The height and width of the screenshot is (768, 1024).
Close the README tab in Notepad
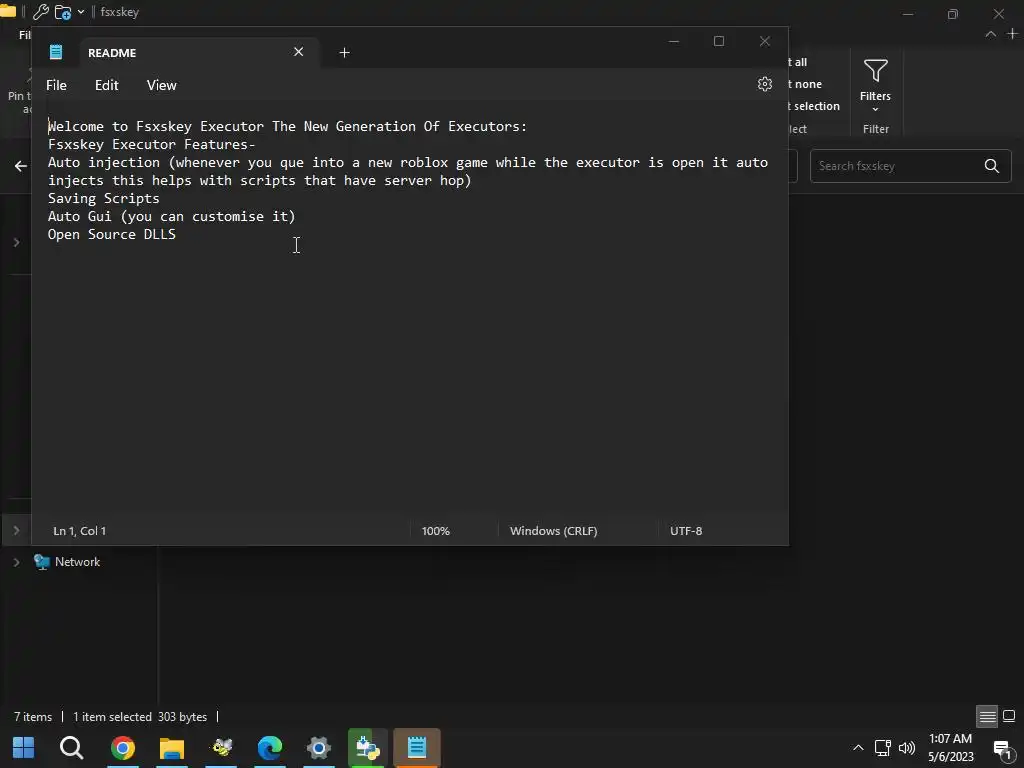[x=298, y=52]
